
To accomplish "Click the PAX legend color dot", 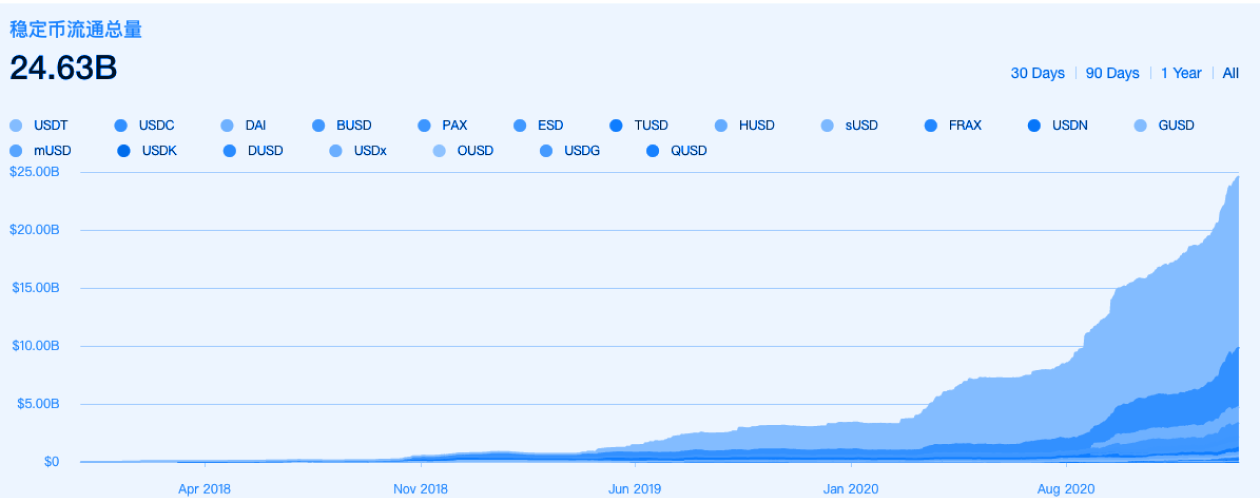I will pyautogui.click(x=424, y=126).
